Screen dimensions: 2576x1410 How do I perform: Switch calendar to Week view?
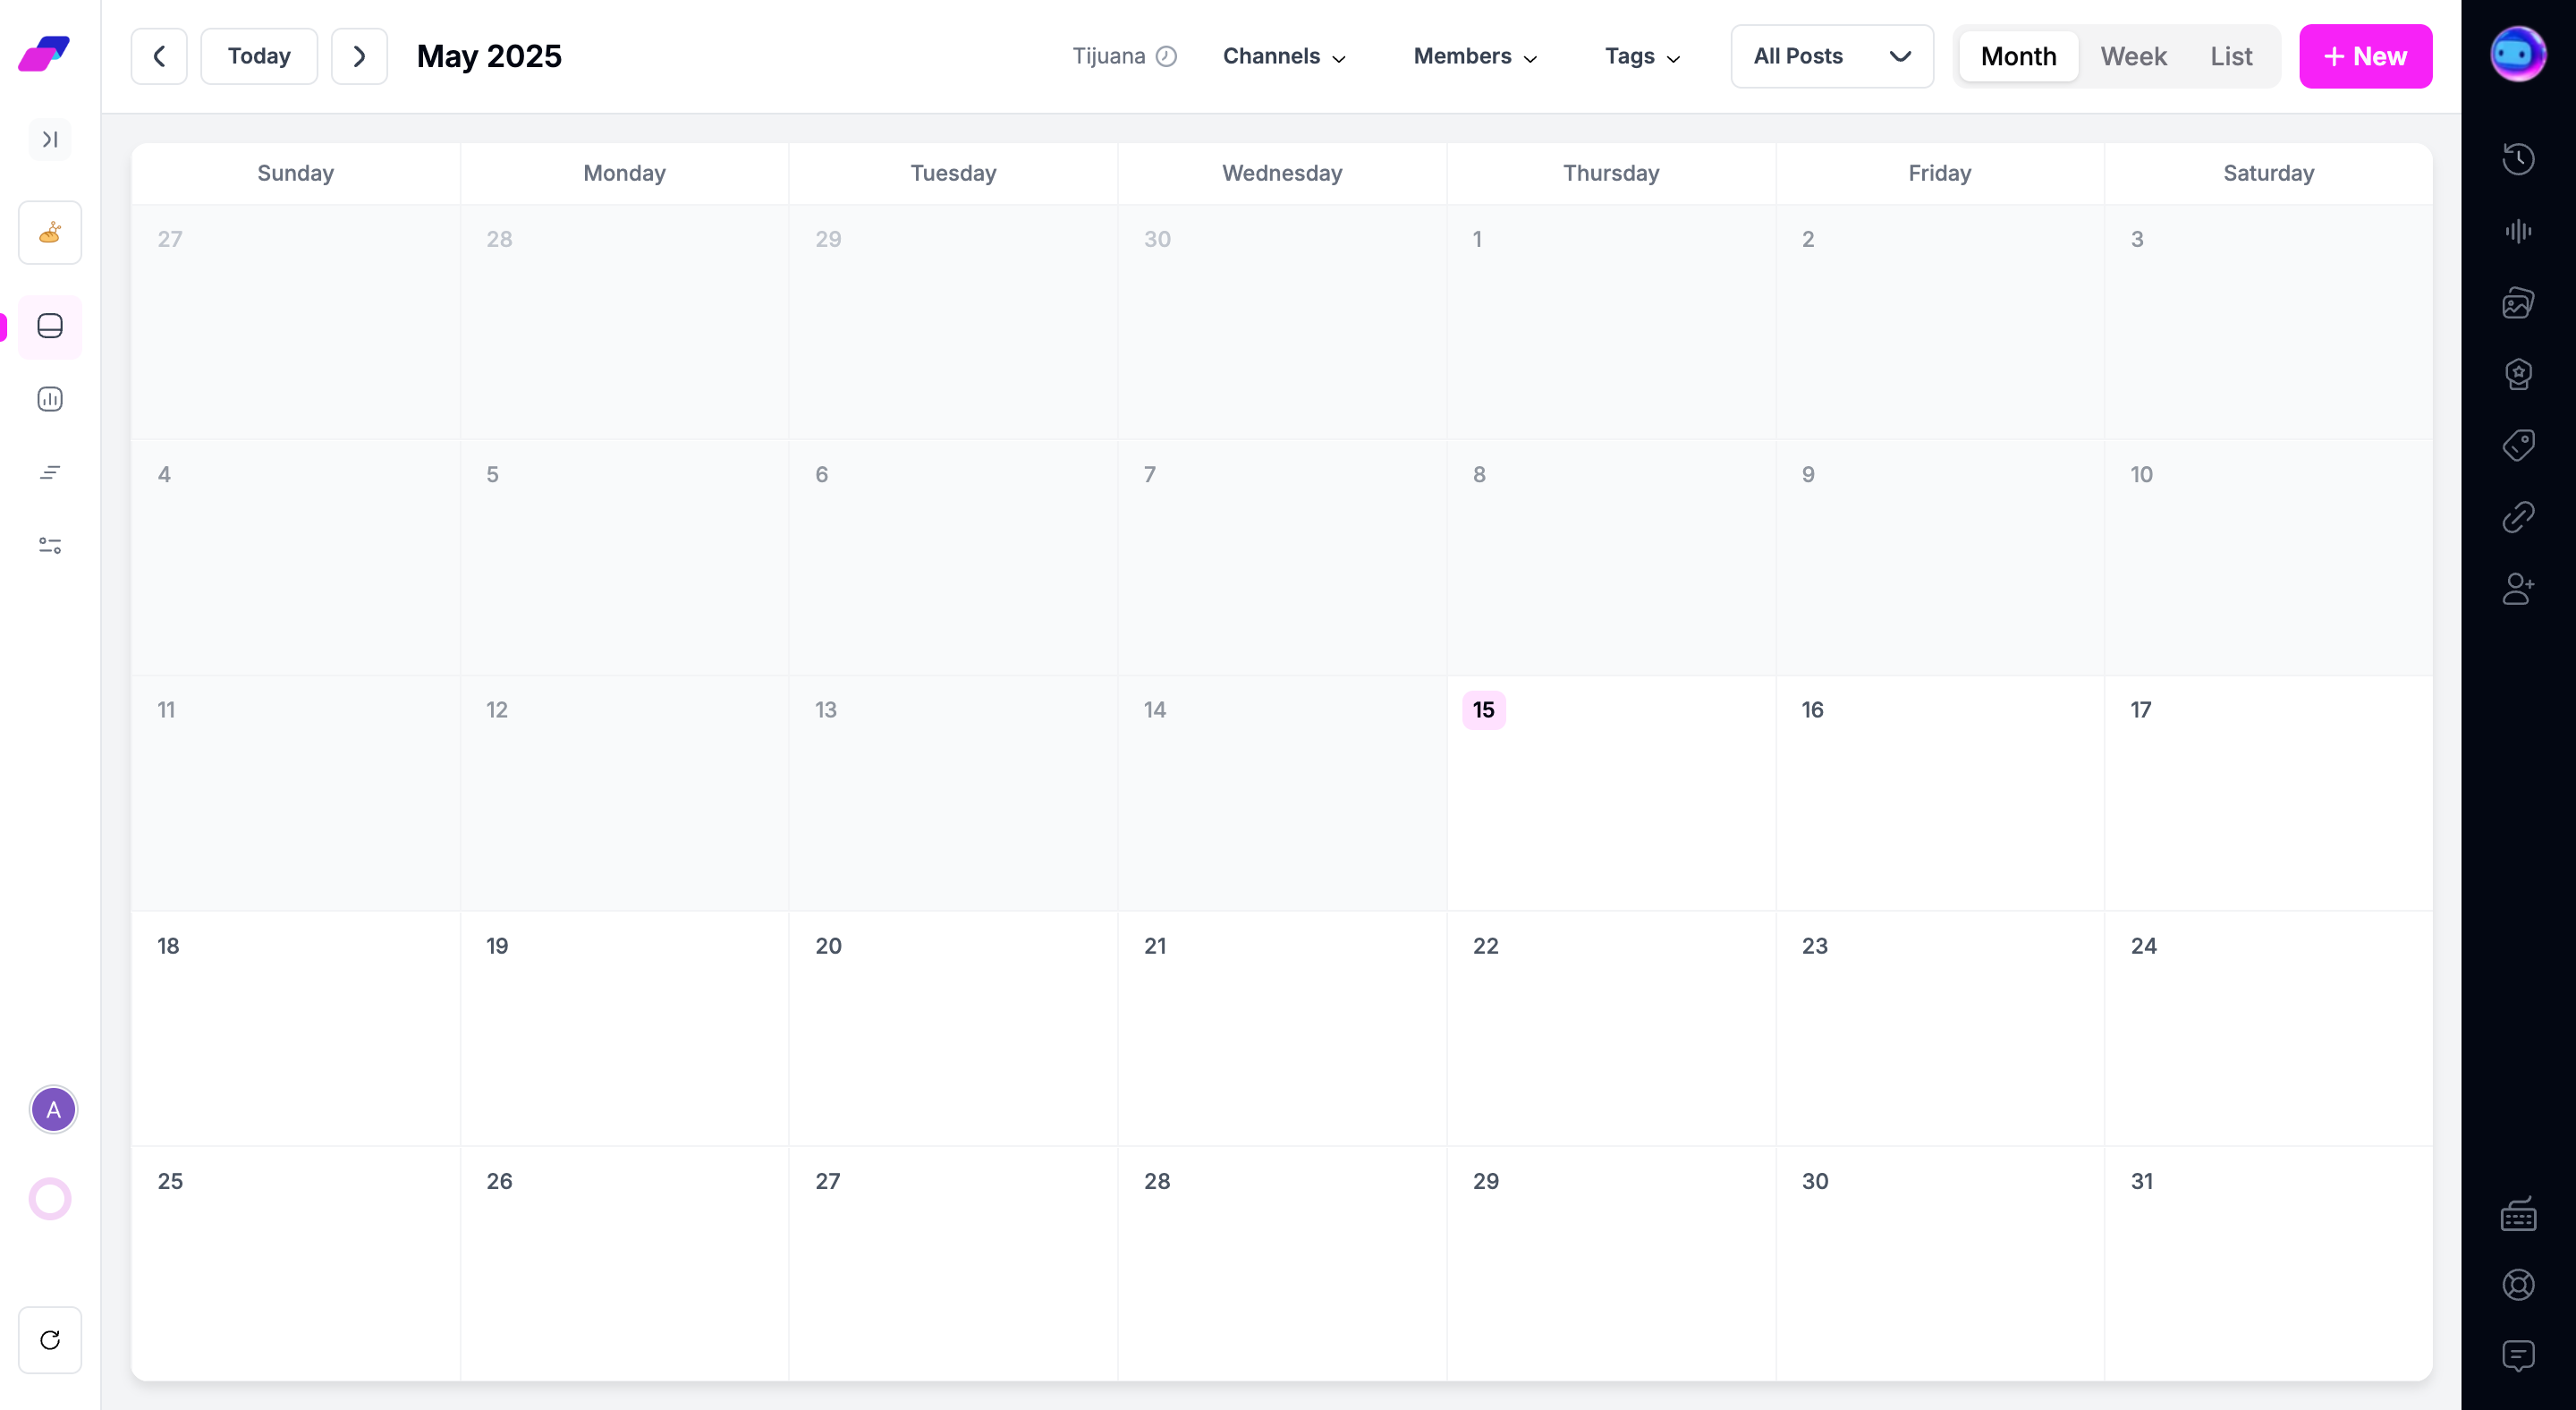(x=2133, y=56)
